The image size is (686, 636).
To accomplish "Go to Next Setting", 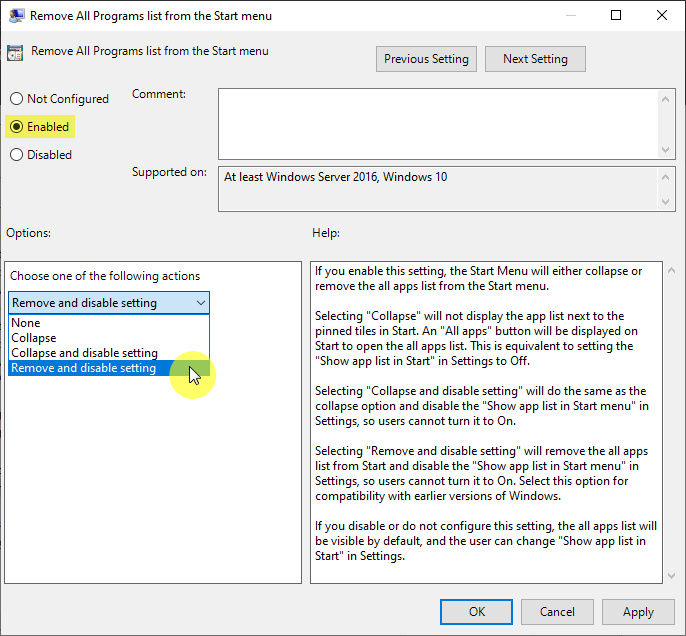I will click(x=535, y=59).
